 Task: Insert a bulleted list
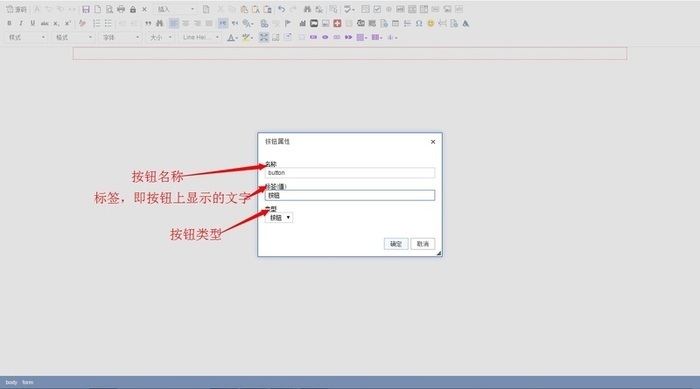(108, 23)
